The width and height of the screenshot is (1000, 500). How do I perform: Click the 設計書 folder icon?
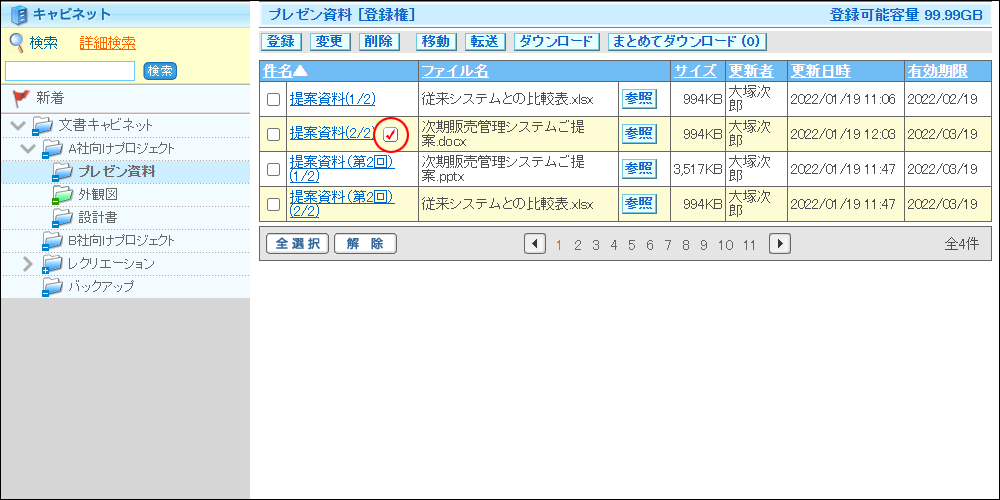[62, 218]
